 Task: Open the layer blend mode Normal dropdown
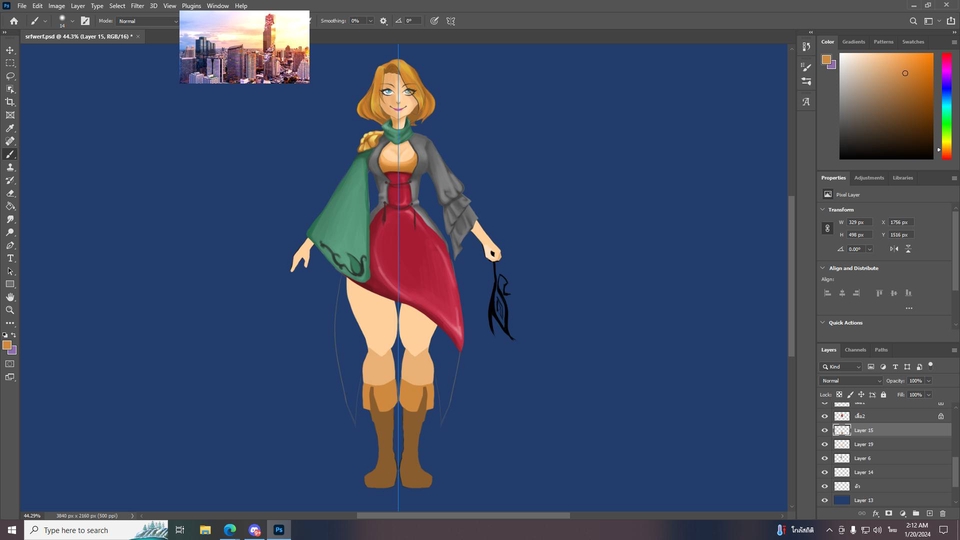point(851,381)
